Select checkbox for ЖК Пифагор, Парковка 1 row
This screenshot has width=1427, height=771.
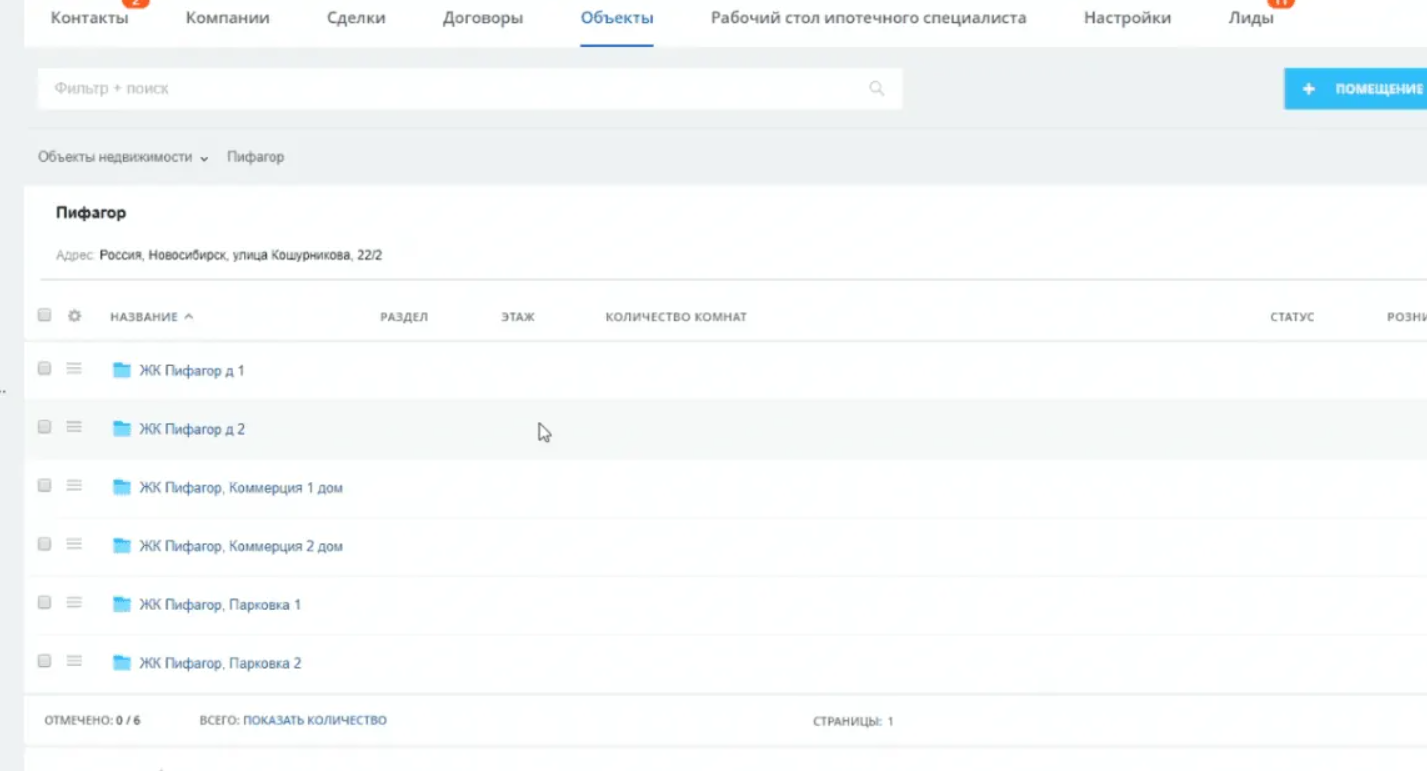click(44, 603)
